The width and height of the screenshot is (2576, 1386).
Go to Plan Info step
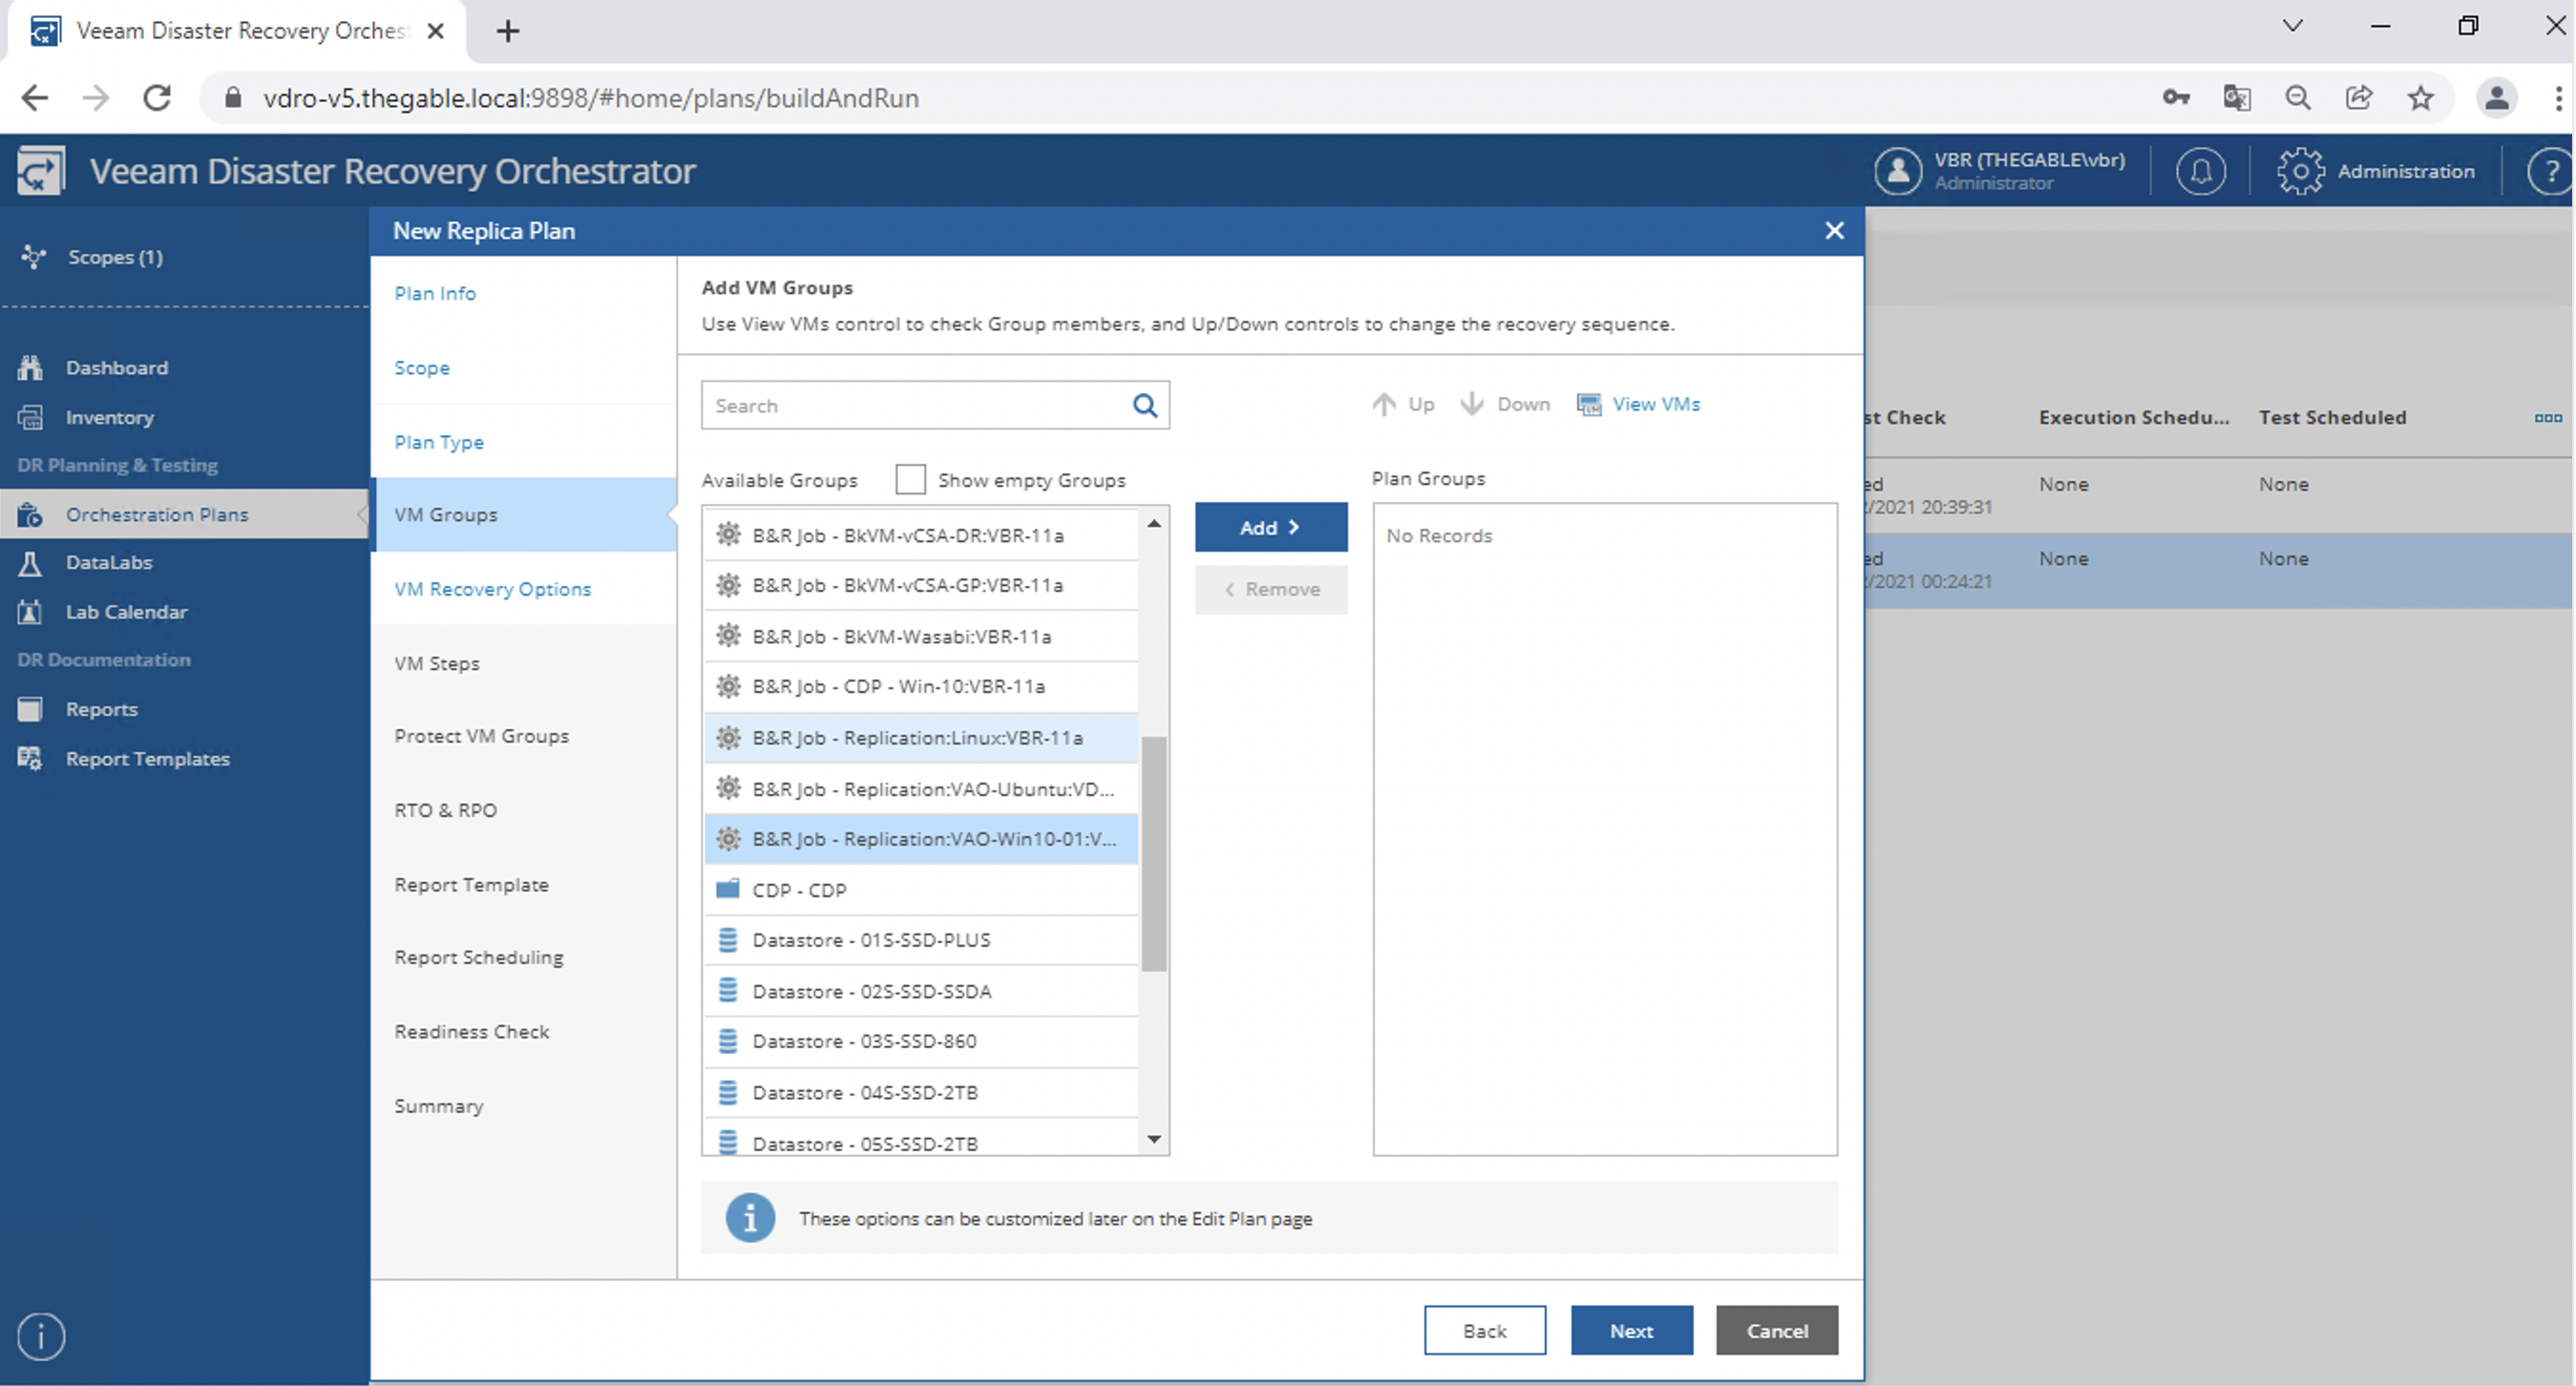pos(435,293)
